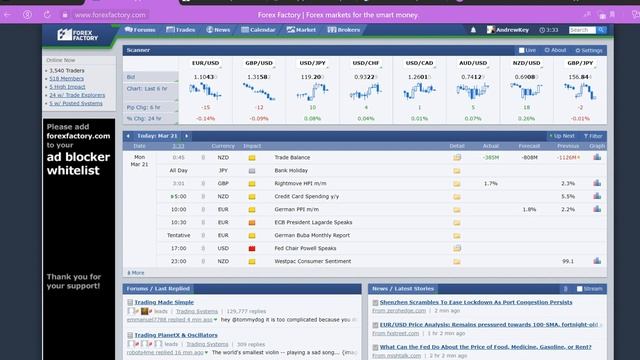Toggle alert for Lagarde Speaks 10:30 event

tap(203, 222)
